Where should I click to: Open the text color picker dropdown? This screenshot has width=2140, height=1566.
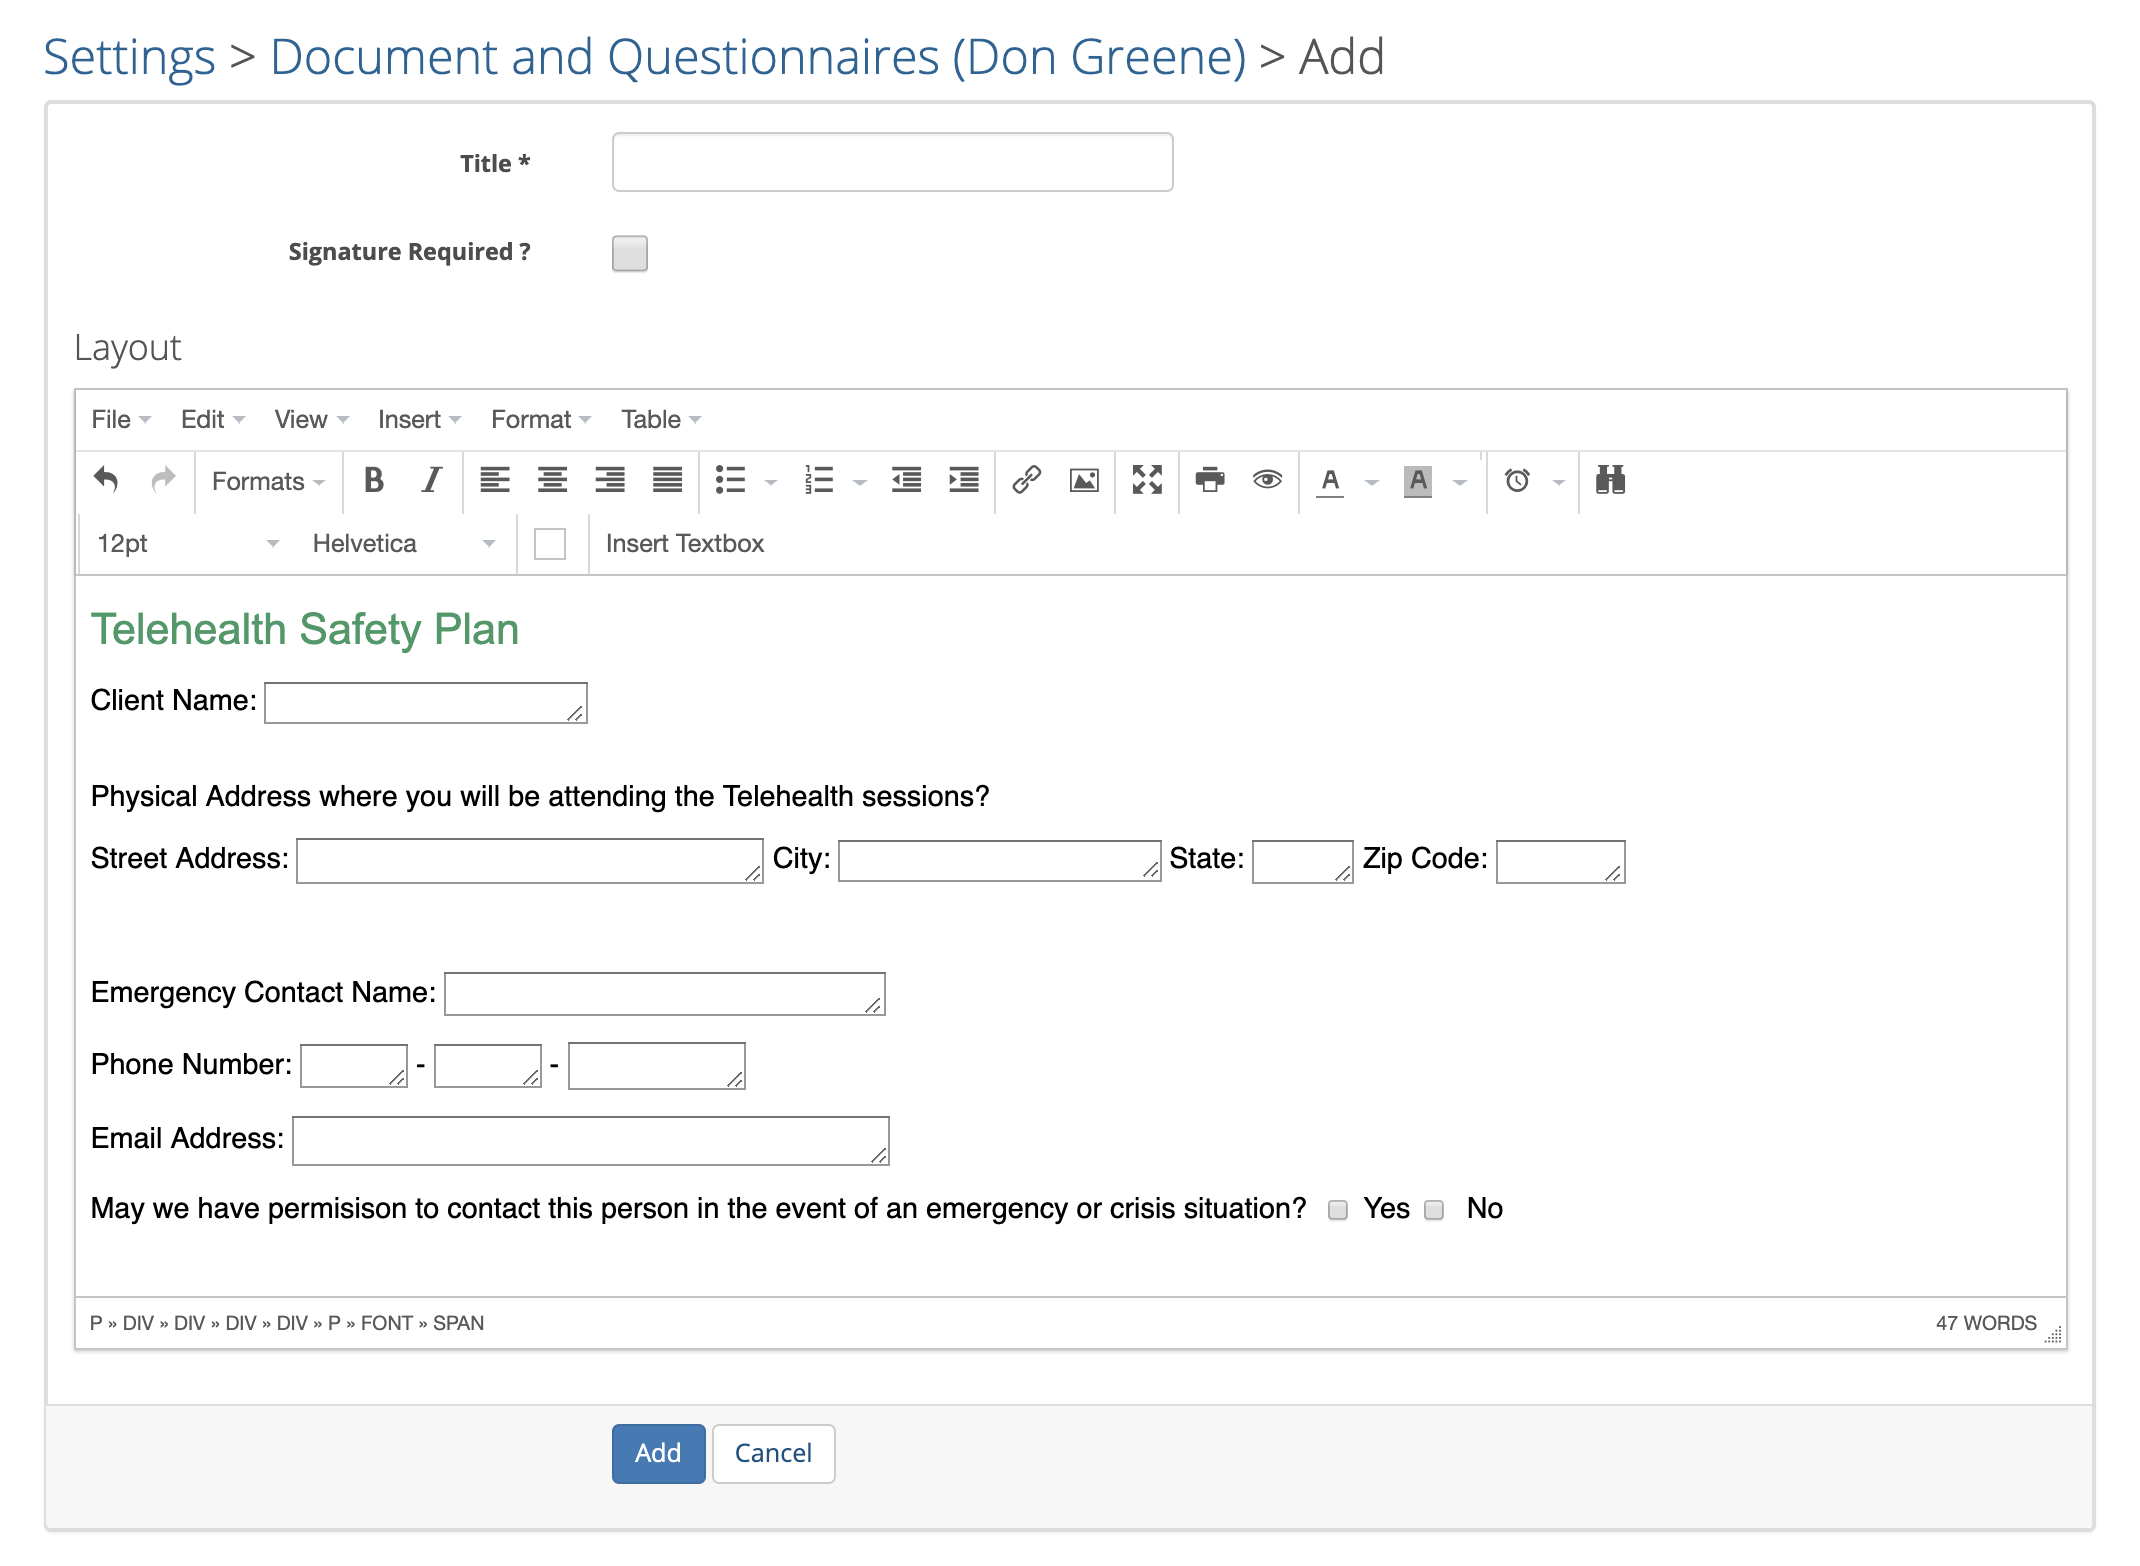click(1372, 481)
